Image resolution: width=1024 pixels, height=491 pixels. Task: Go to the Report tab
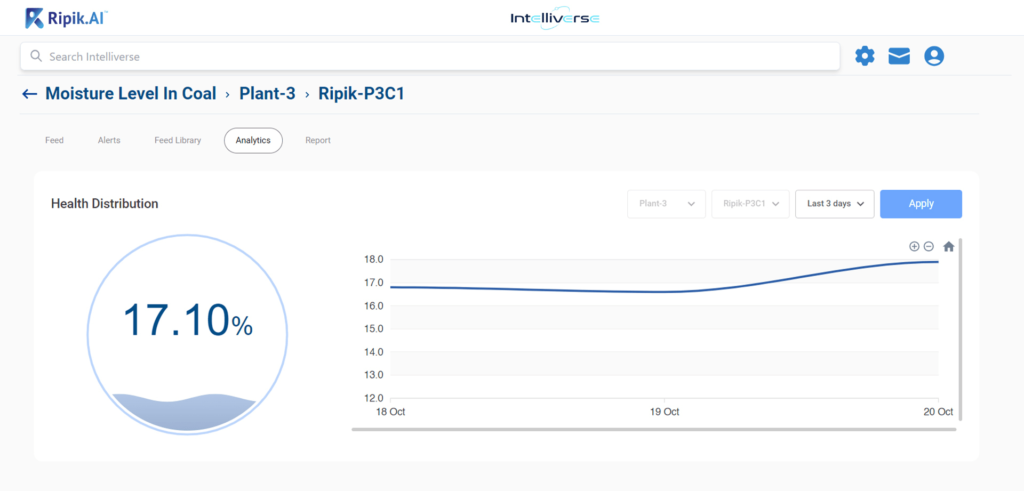pyautogui.click(x=318, y=141)
